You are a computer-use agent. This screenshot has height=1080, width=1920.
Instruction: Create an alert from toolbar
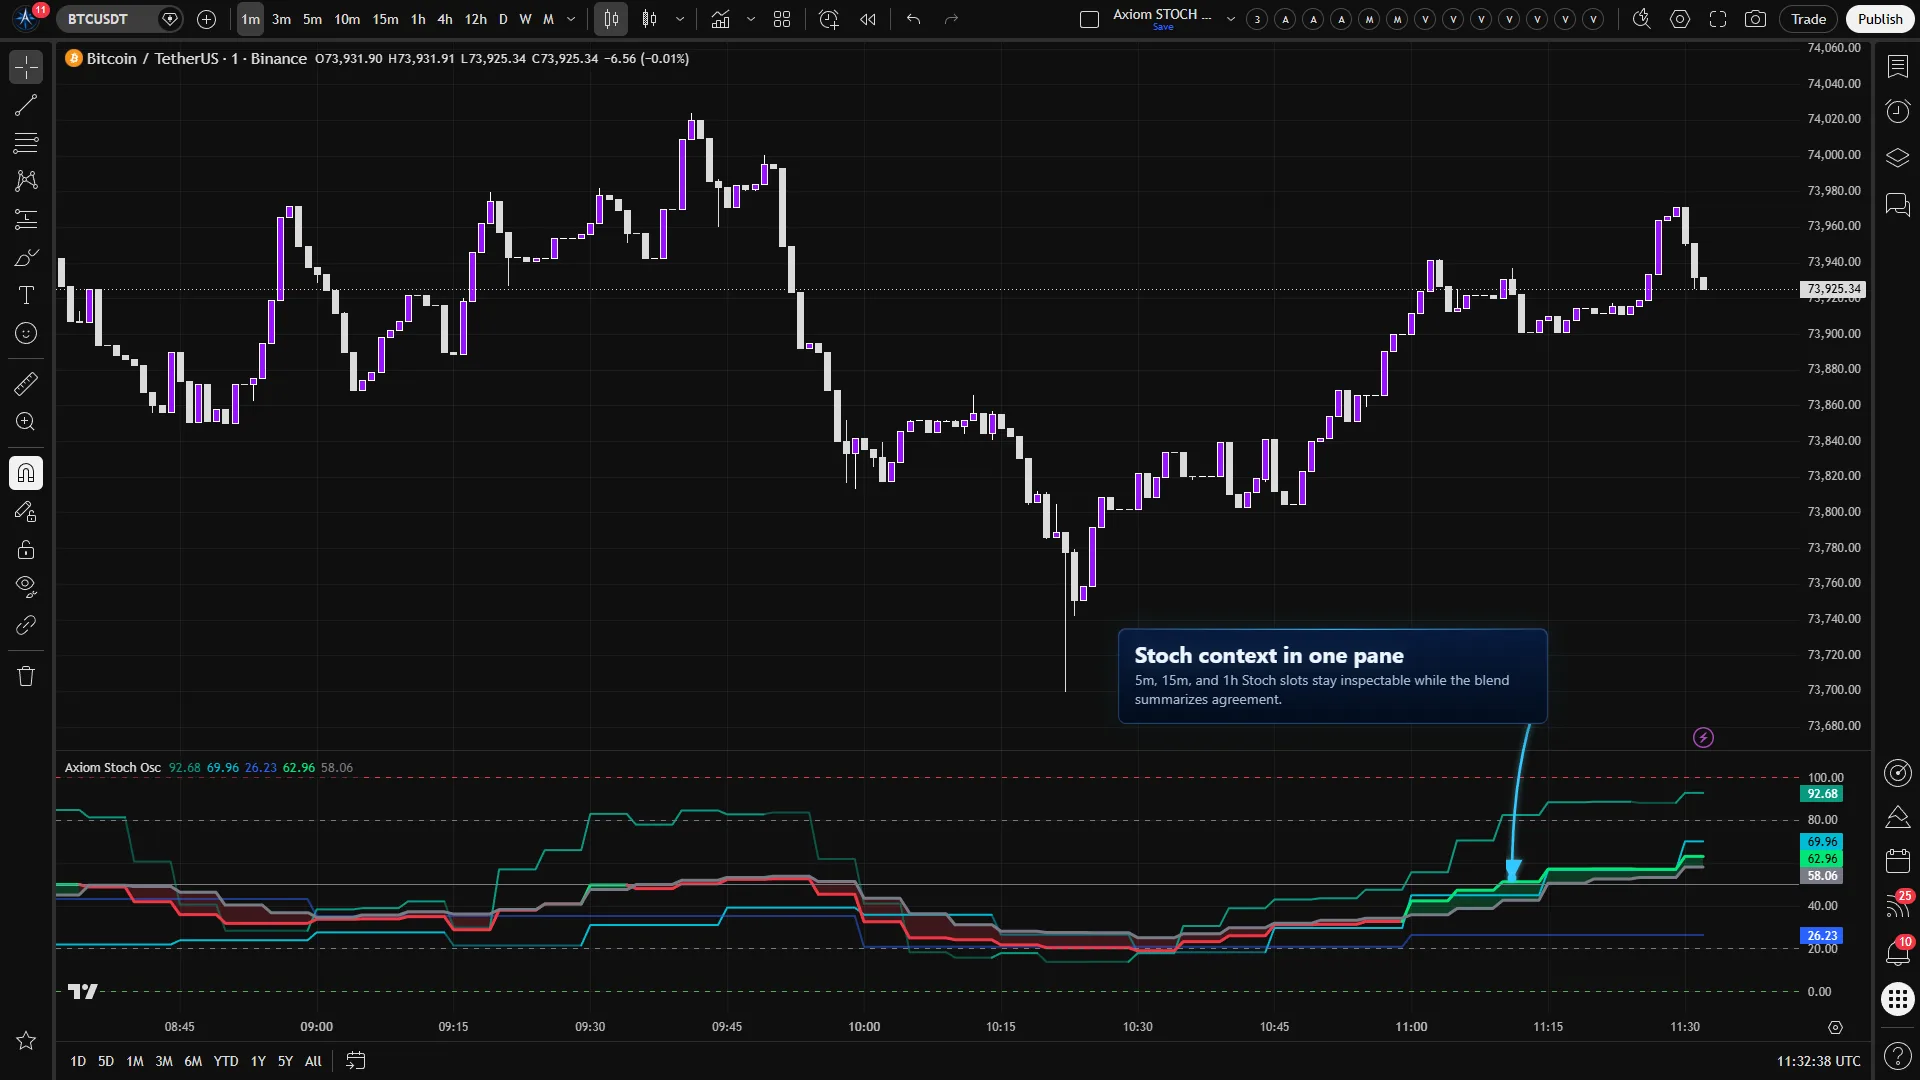click(829, 19)
